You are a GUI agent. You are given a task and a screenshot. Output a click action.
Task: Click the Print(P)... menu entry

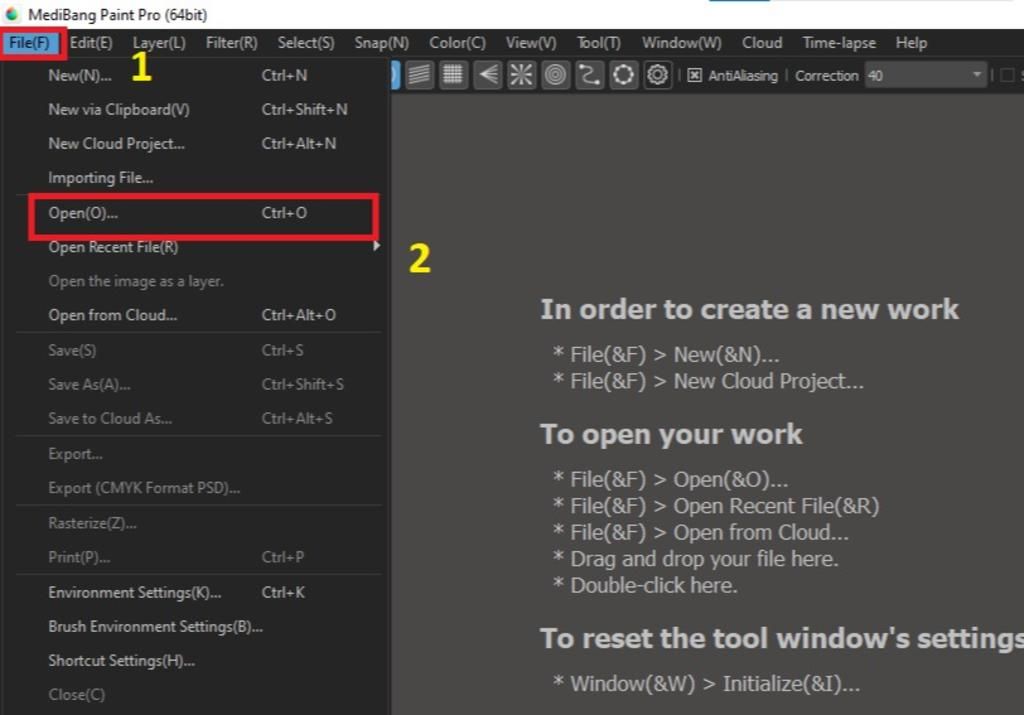[x=198, y=558]
